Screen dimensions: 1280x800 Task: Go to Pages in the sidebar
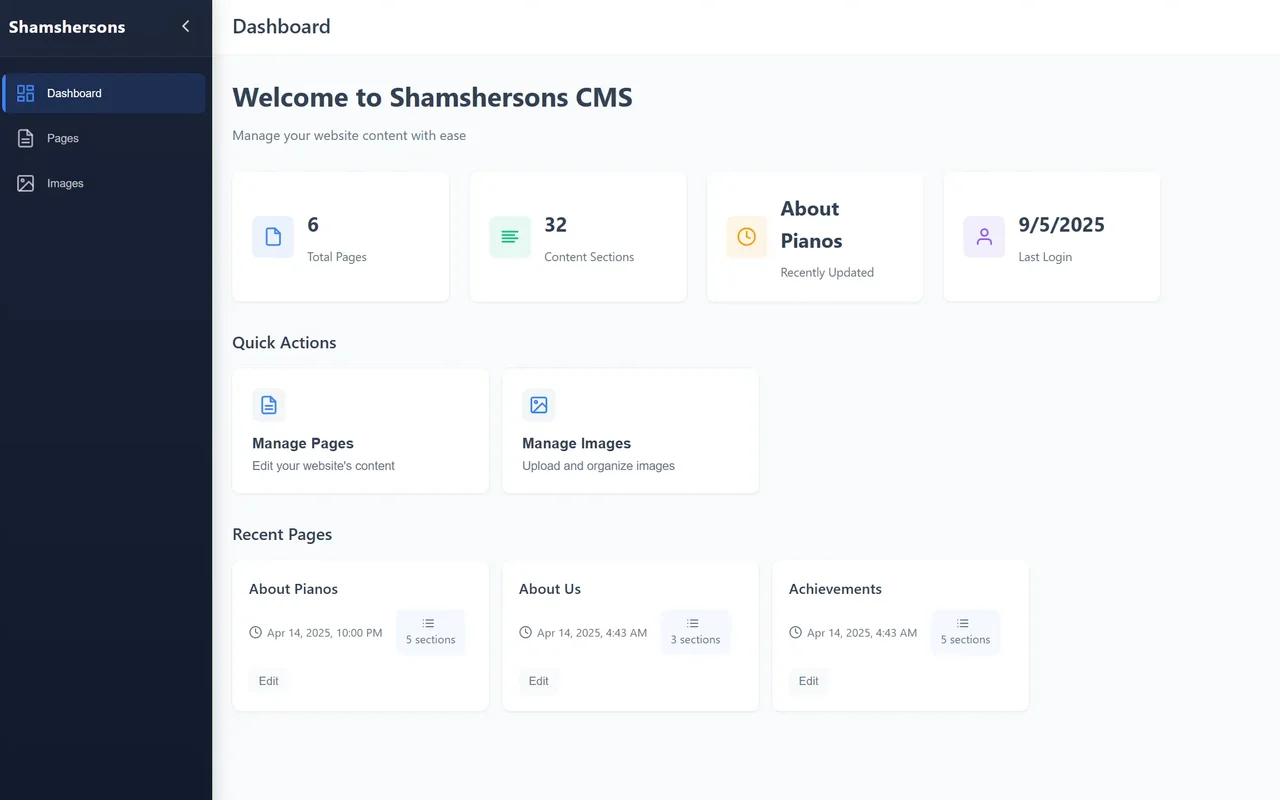[x=105, y=138]
